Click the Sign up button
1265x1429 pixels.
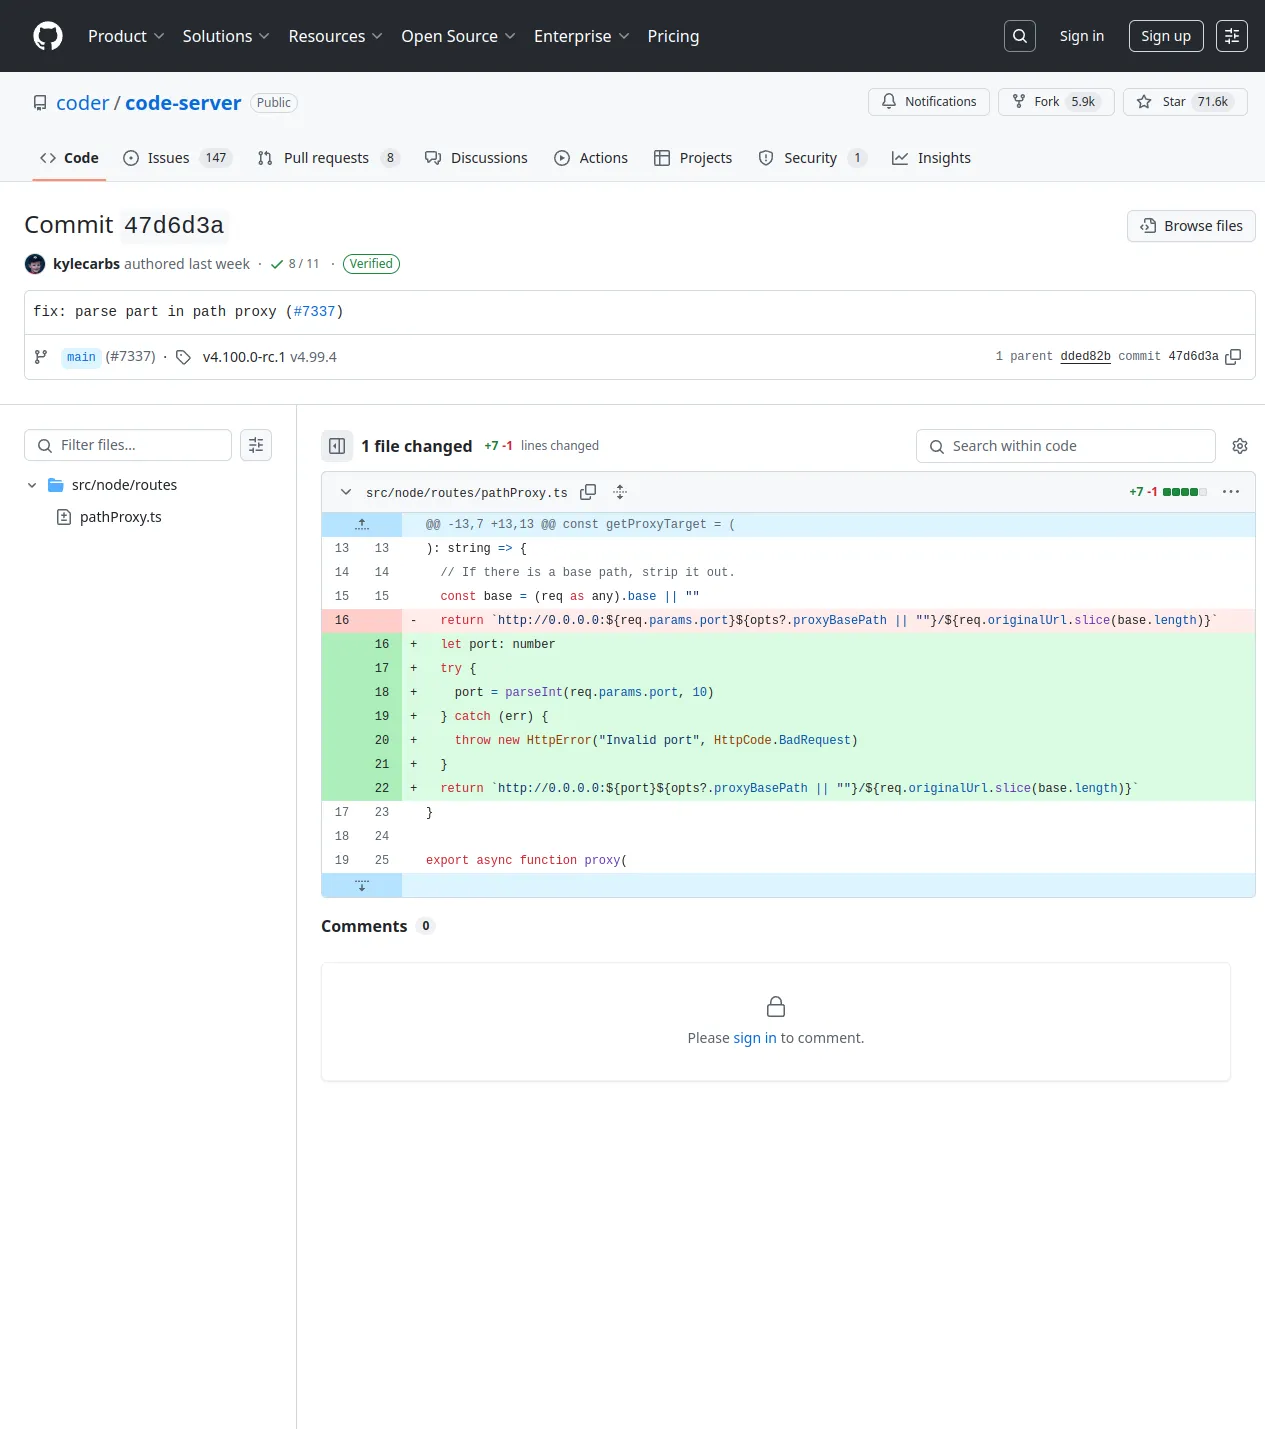click(x=1166, y=36)
